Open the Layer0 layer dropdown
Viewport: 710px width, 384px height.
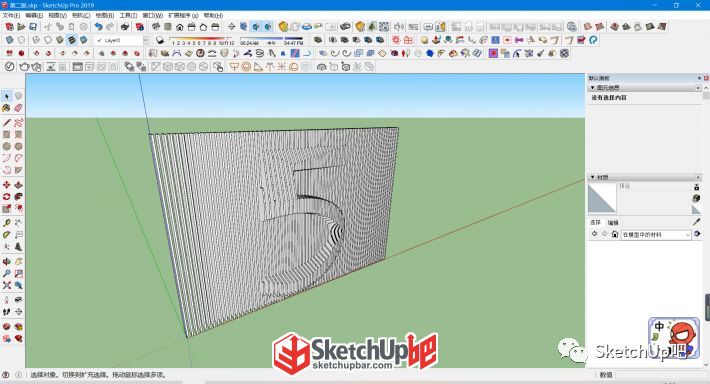point(146,40)
